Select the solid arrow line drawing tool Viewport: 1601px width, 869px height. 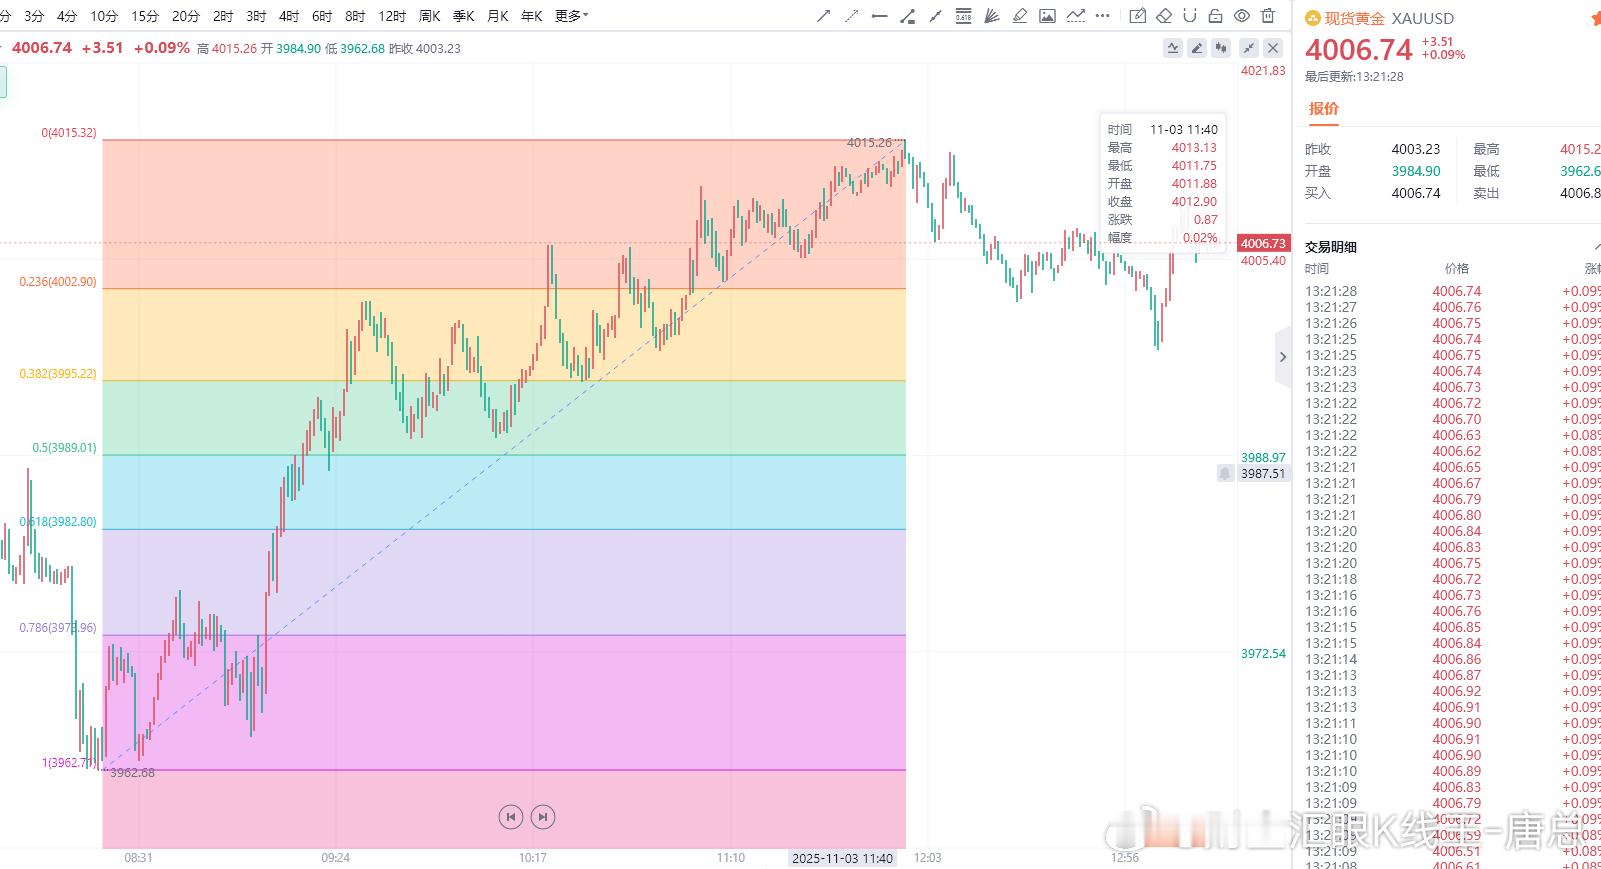(x=824, y=16)
